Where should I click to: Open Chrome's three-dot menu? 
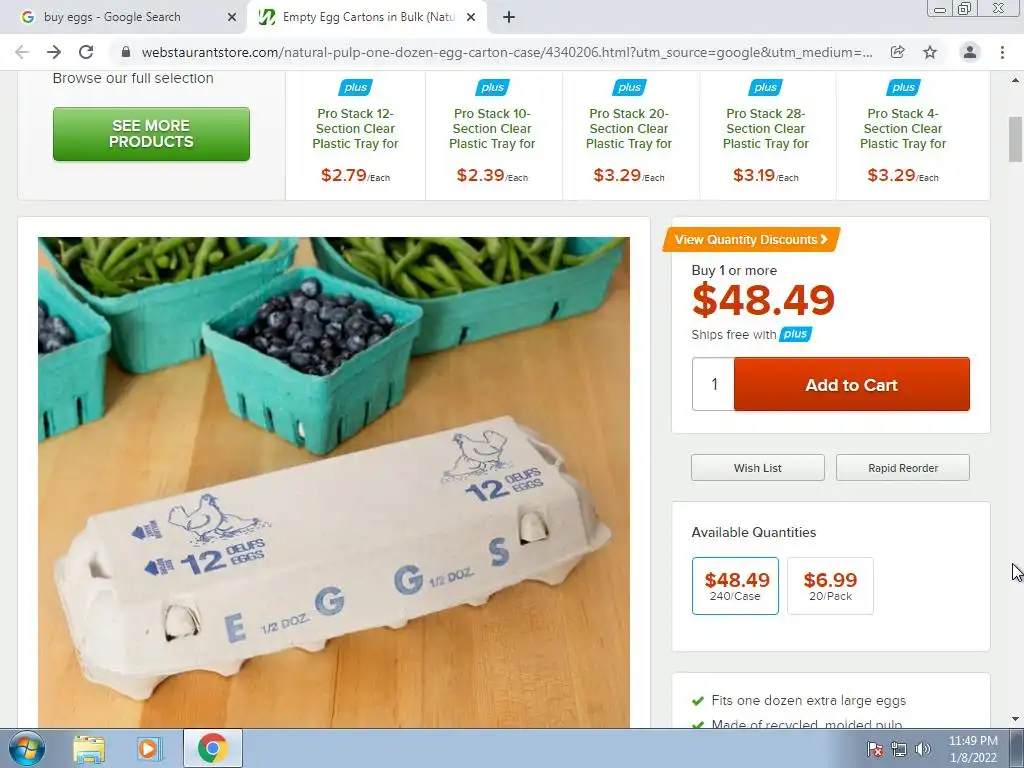coord(1002,52)
